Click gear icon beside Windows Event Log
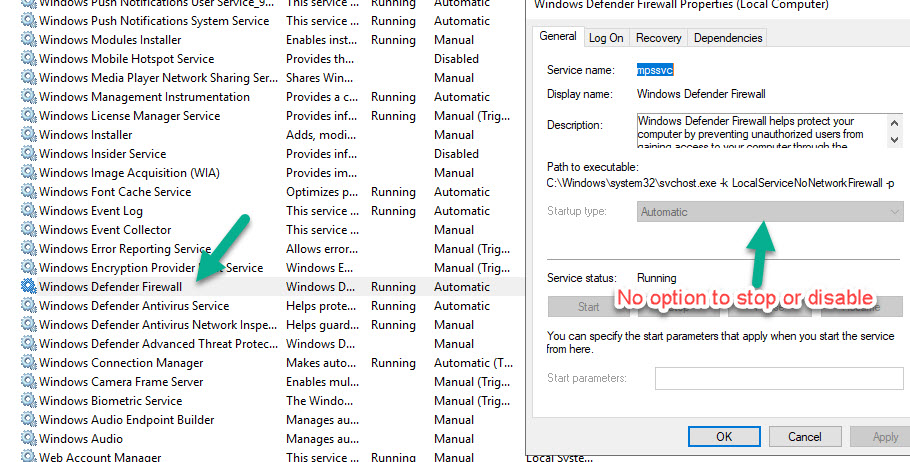This screenshot has height=462, width=910. 28,211
